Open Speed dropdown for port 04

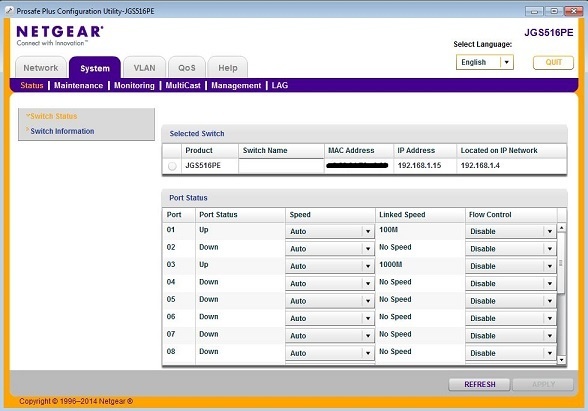pyautogui.click(x=330, y=284)
